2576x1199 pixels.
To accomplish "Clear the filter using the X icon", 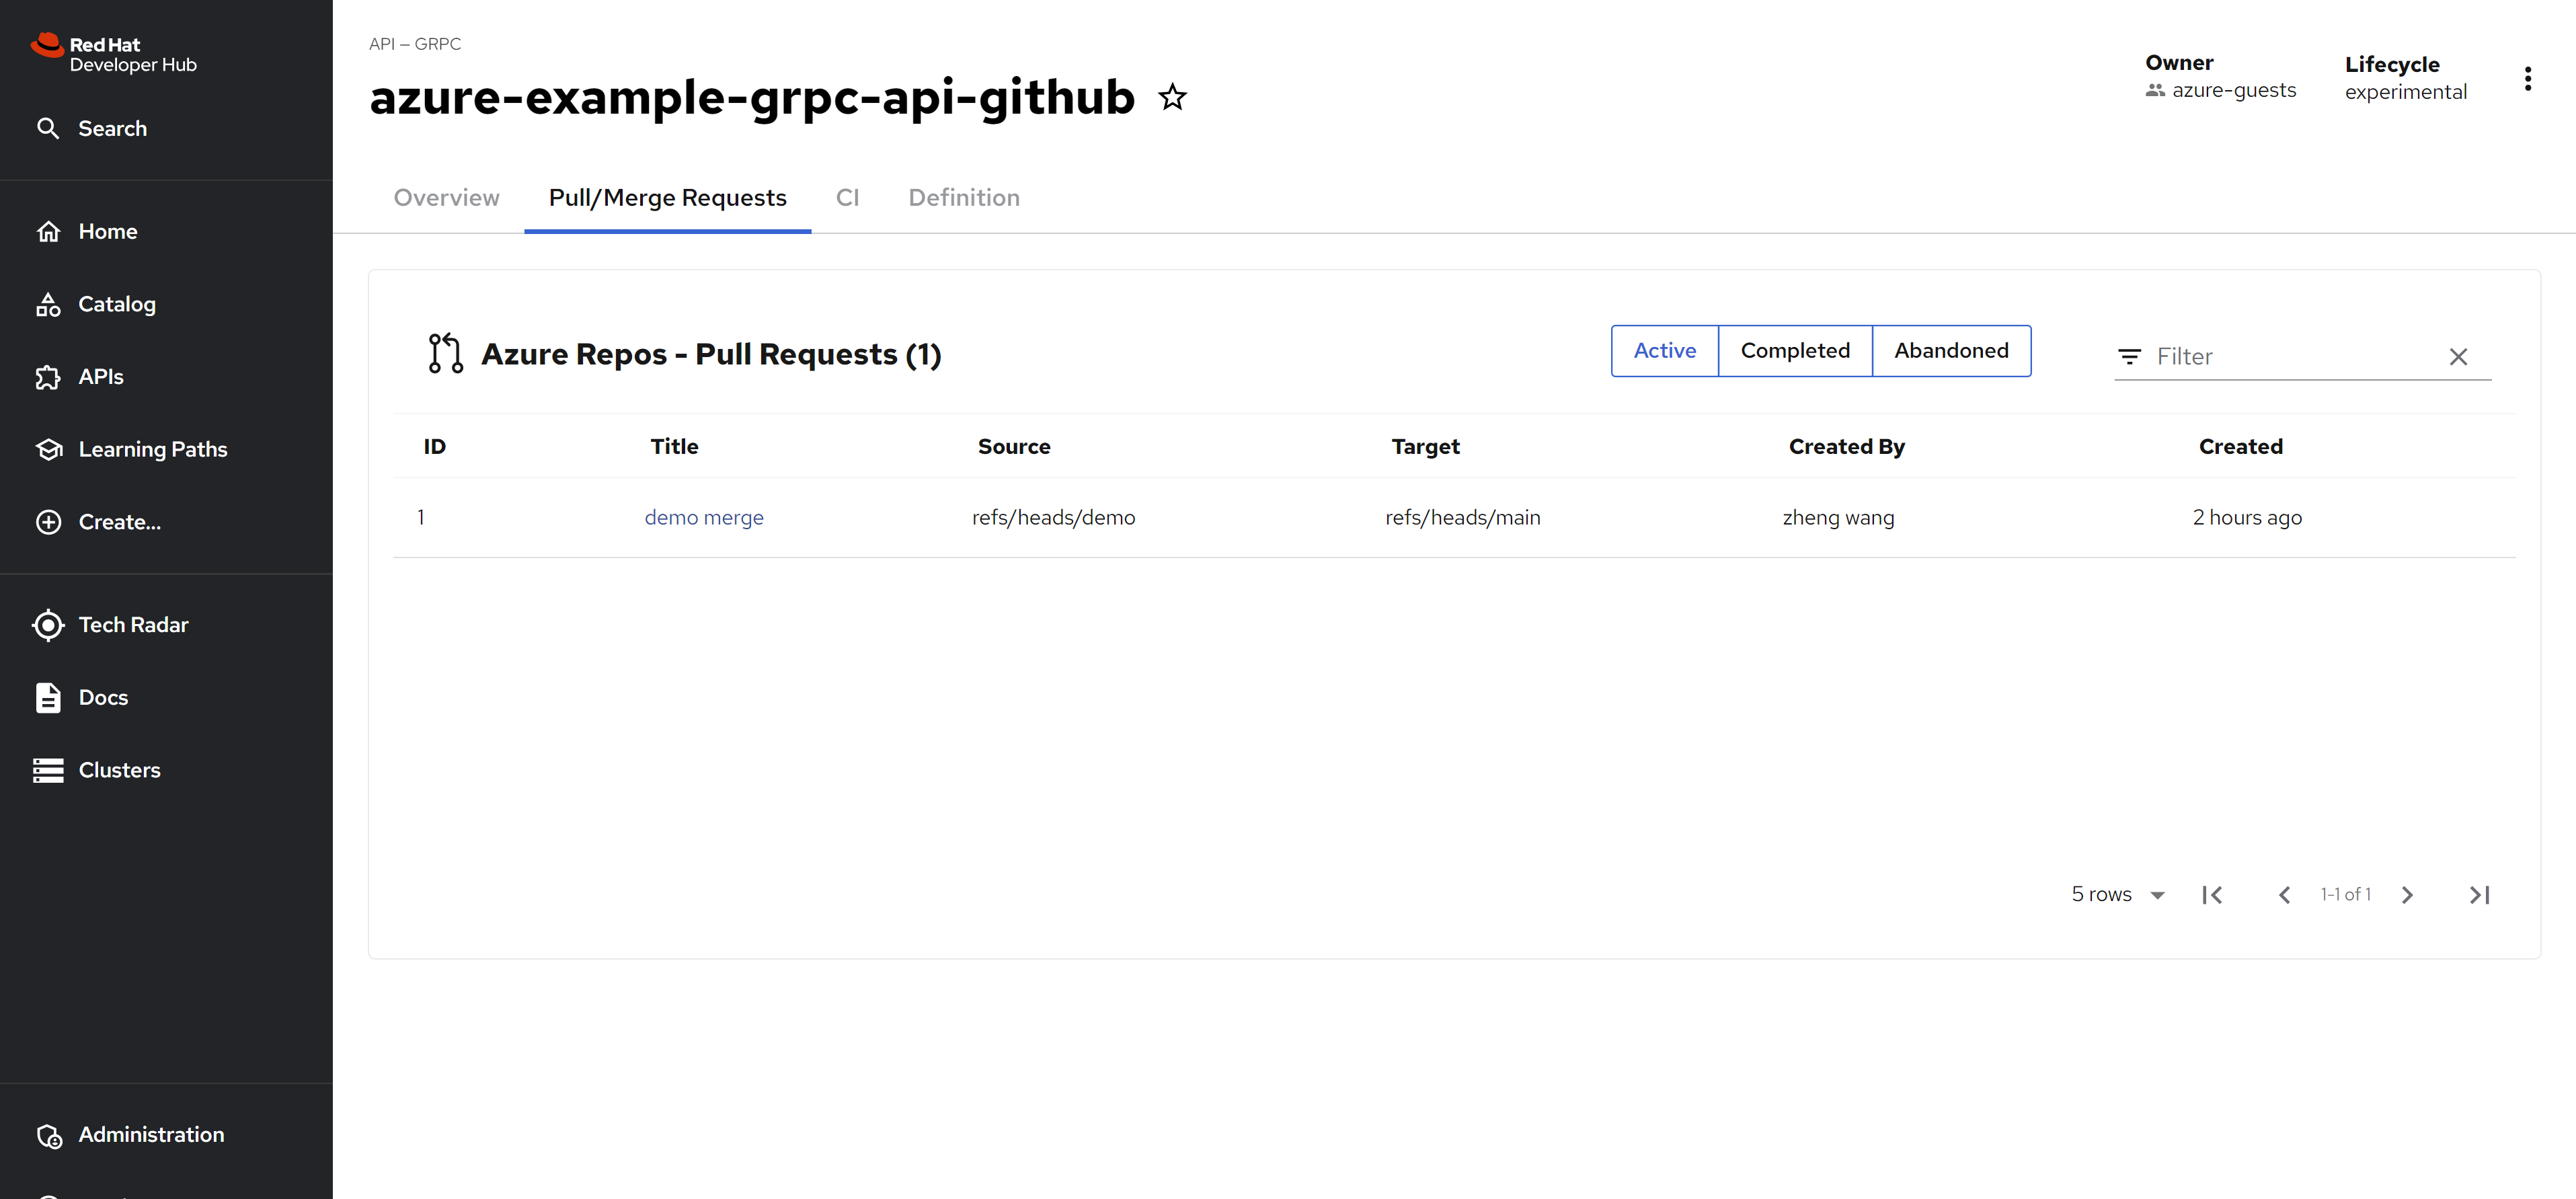I will click(x=2458, y=357).
